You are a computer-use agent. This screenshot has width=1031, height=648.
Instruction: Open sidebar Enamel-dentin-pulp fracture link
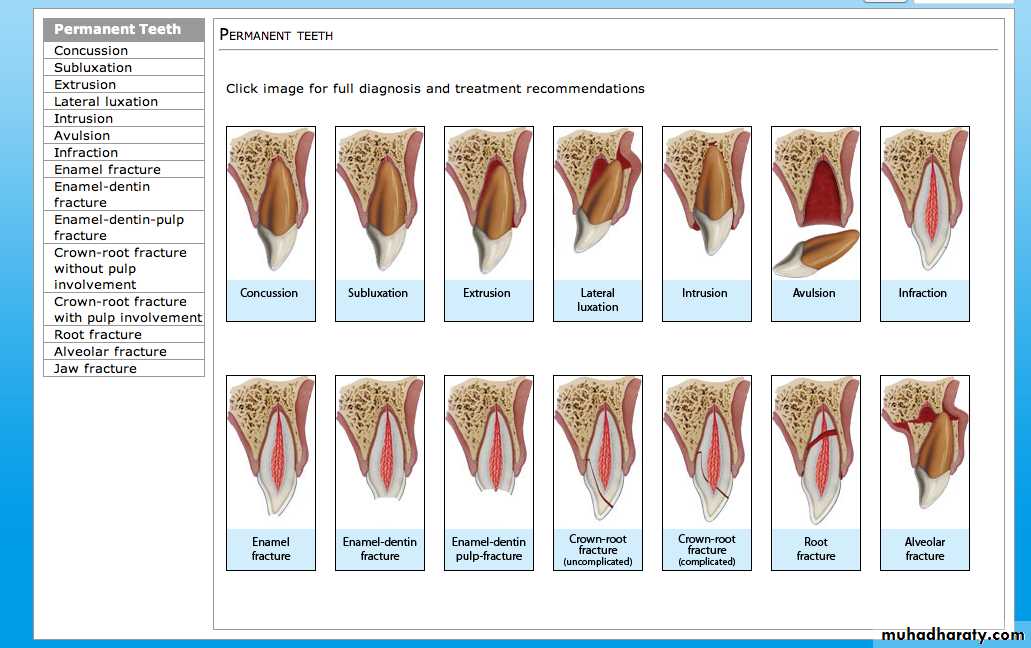[119, 227]
